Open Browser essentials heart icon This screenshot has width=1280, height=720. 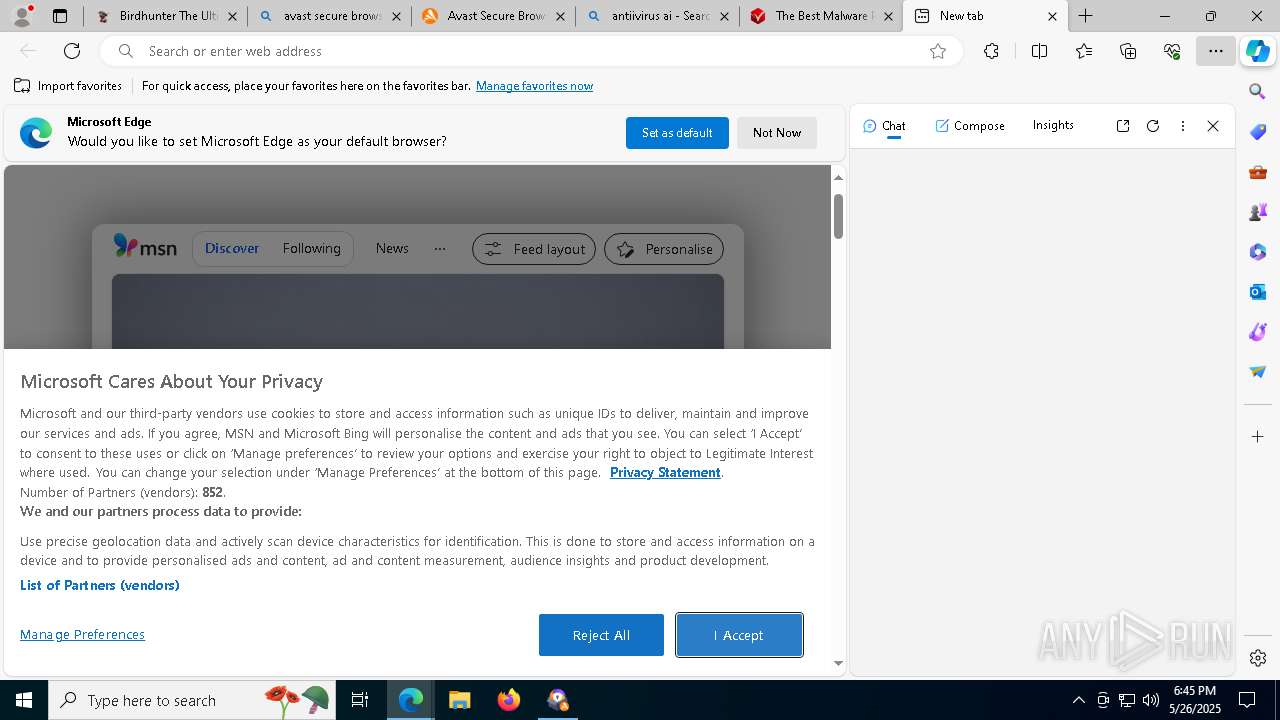click(1172, 51)
